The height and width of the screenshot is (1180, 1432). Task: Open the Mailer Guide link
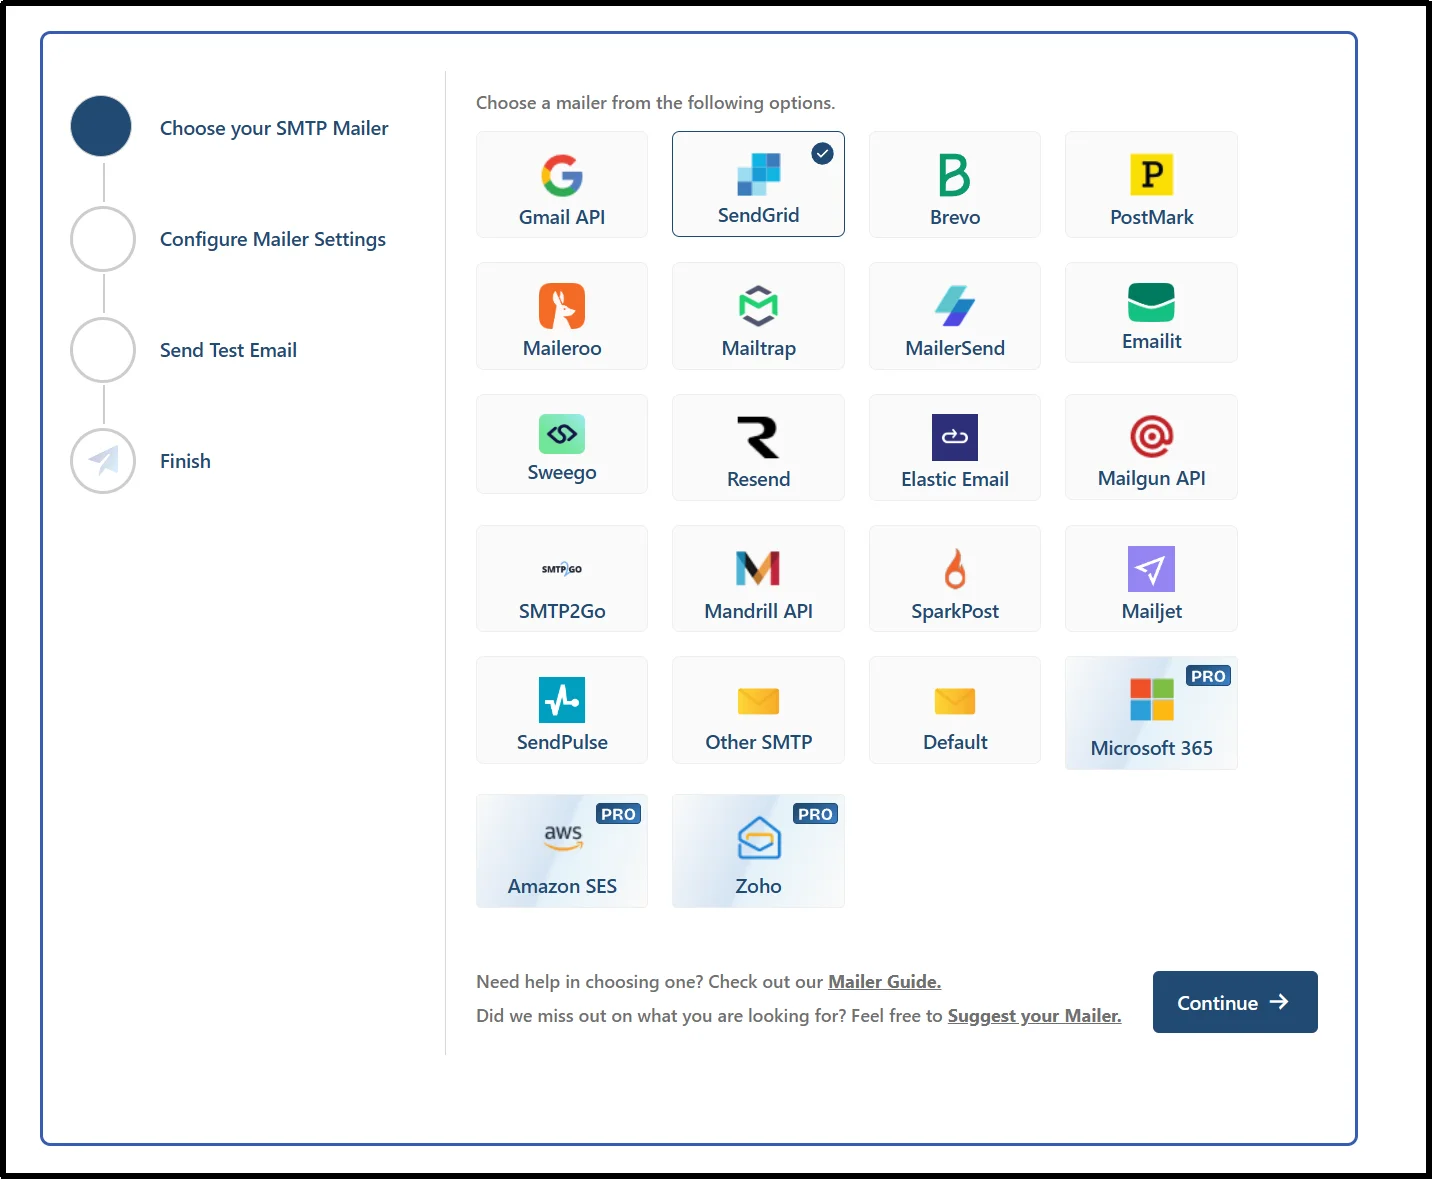pyautogui.click(x=884, y=982)
